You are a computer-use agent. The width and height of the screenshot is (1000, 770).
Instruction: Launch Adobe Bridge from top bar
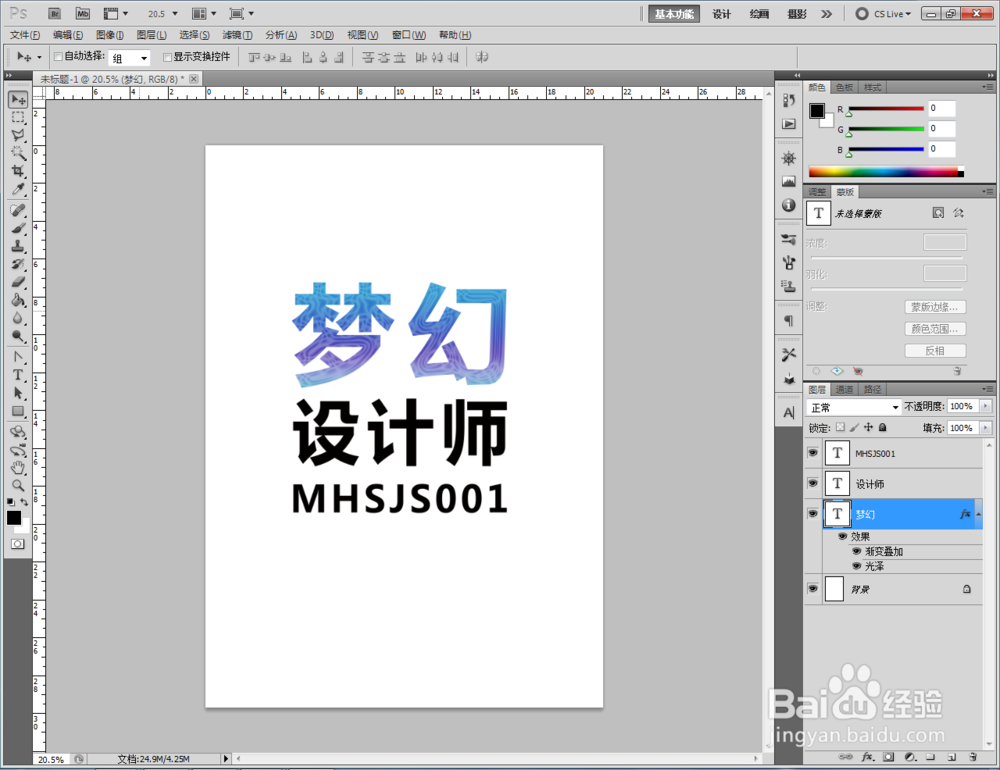[55, 13]
